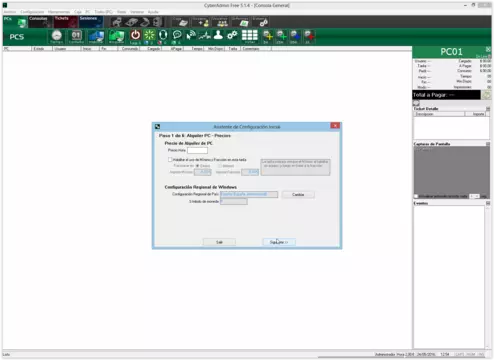The image size is (494, 360).
Task: Toggle the auto-refresh screenshot checkbox
Action: point(416,196)
